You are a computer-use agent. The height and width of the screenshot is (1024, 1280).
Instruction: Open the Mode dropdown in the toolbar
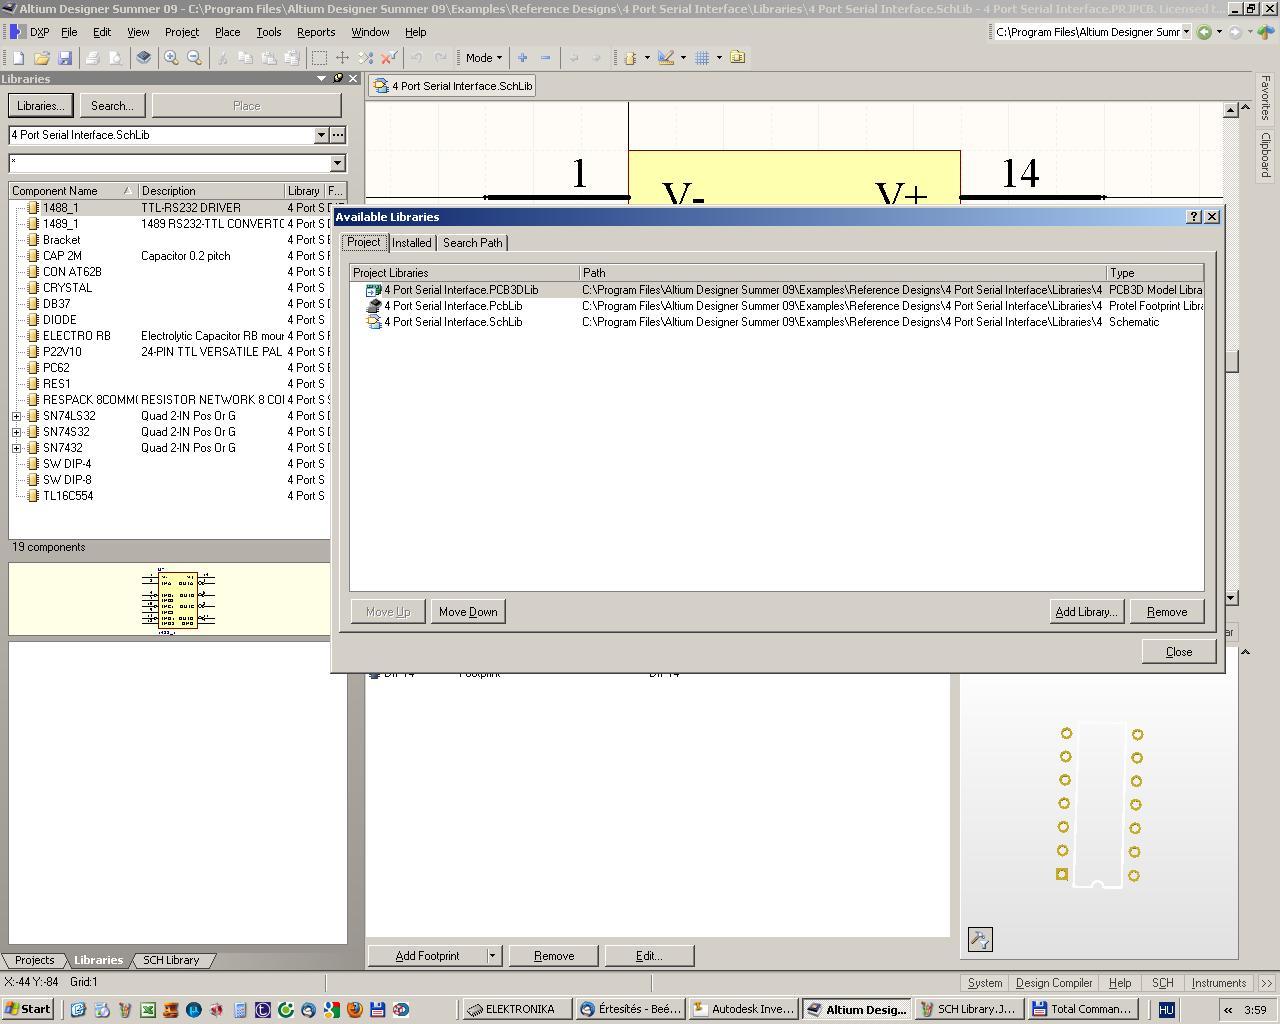point(484,58)
